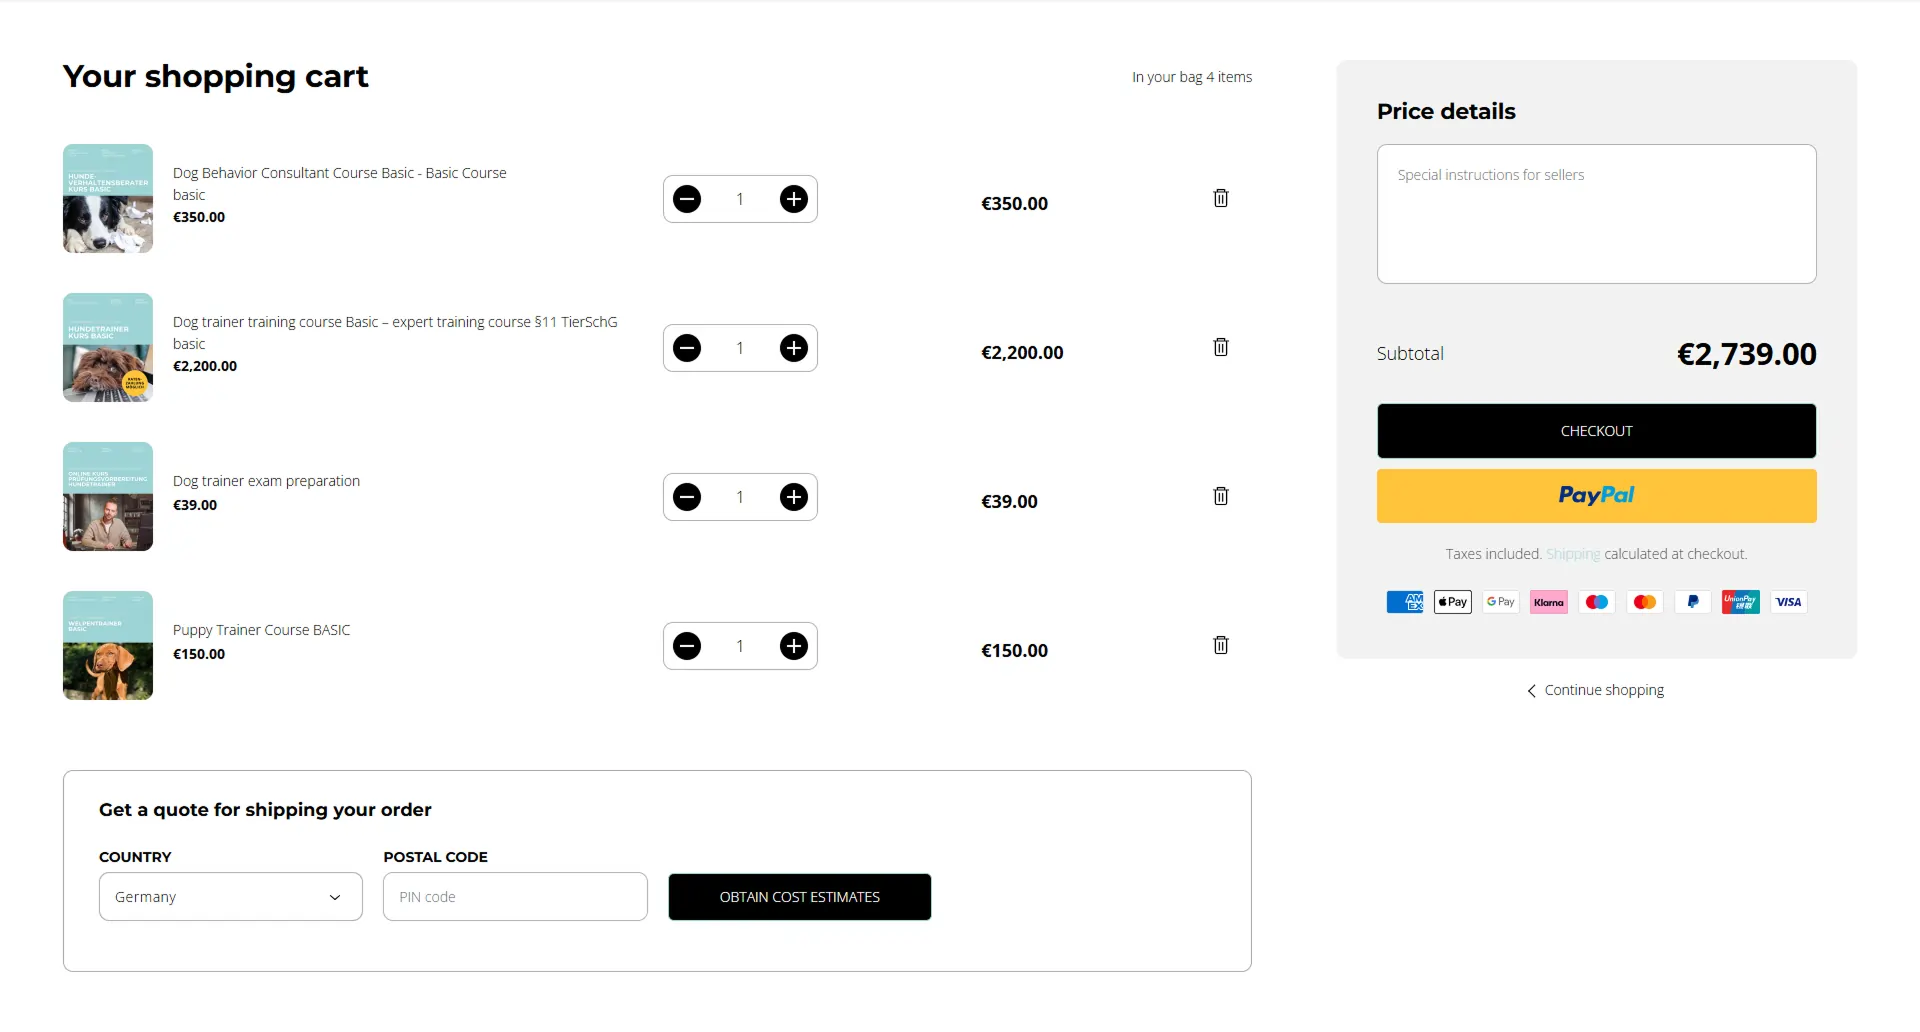Select the Klarna payment method icon

point(1548,601)
